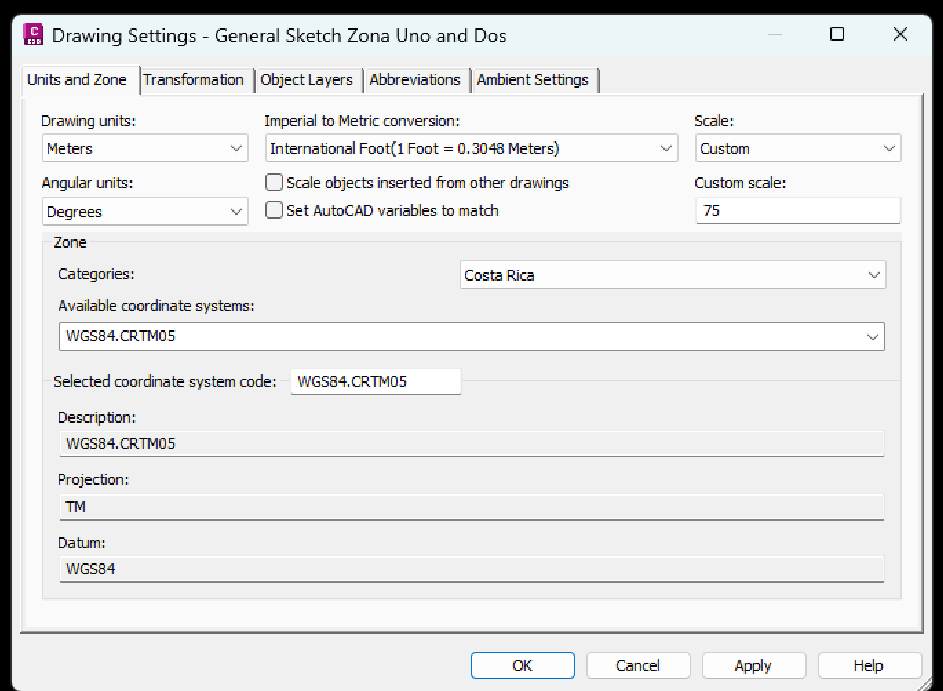
Task: Open Help for drawing settings
Action: [x=868, y=665]
